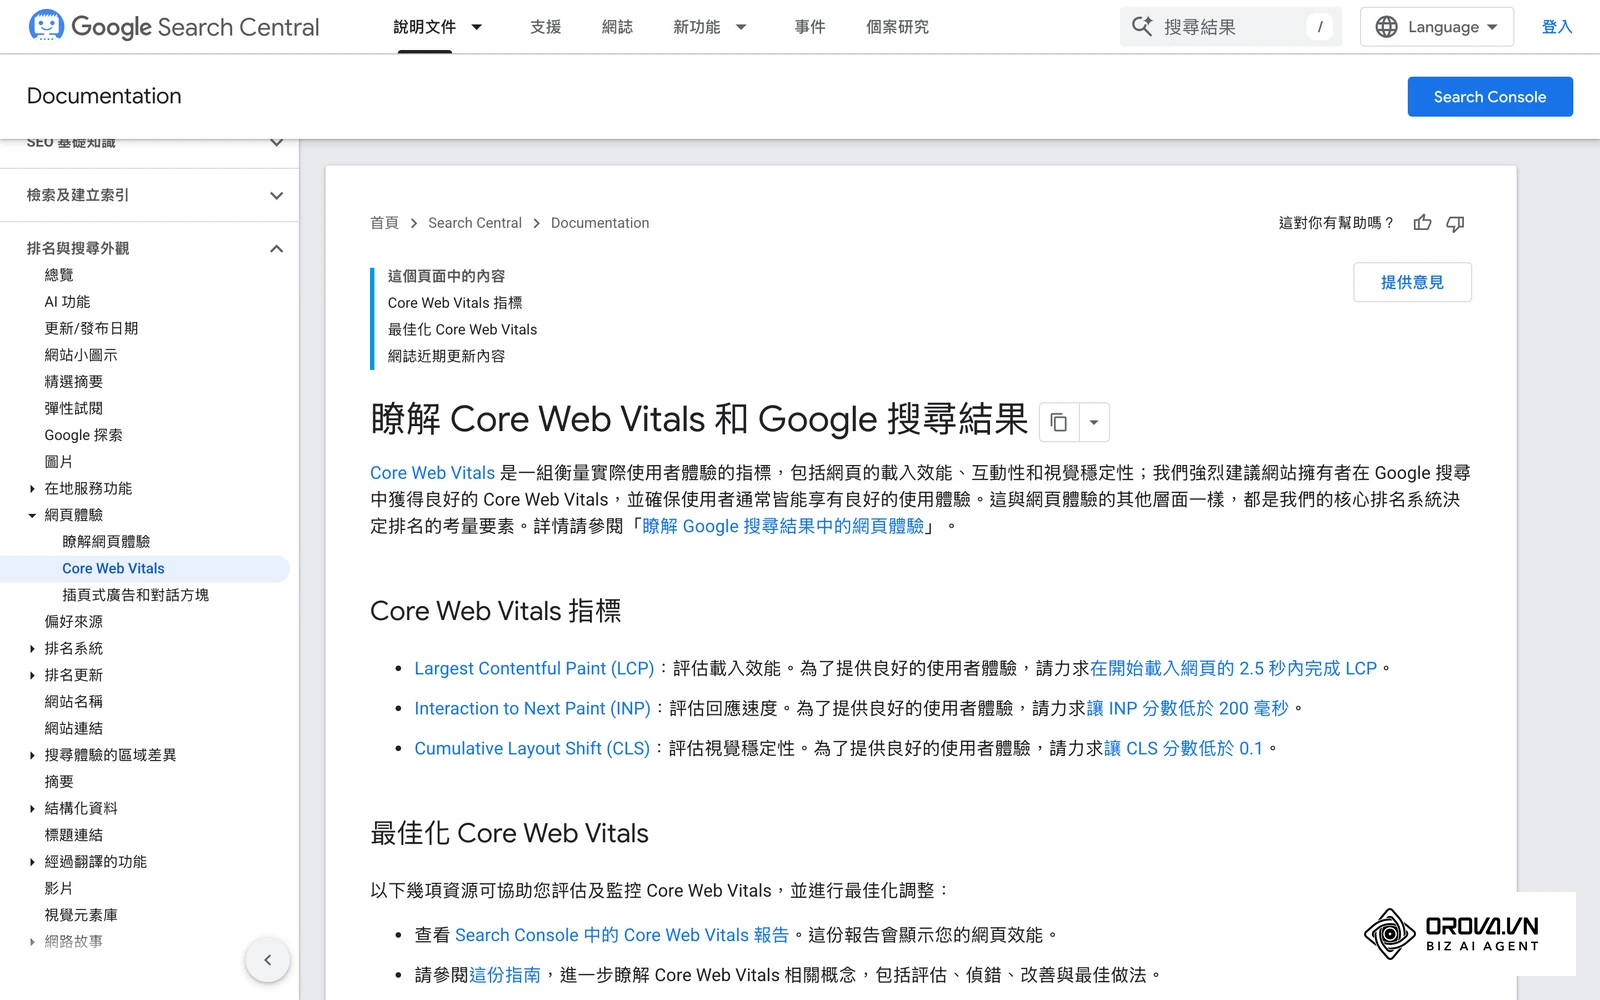Click the 首頁 breadcrumb link
The height and width of the screenshot is (1000, 1600).
(384, 223)
